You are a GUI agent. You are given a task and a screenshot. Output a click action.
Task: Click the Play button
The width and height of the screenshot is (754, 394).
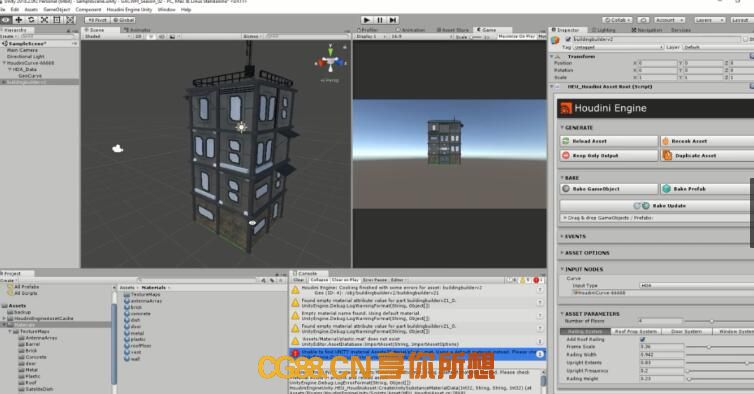(367, 20)
